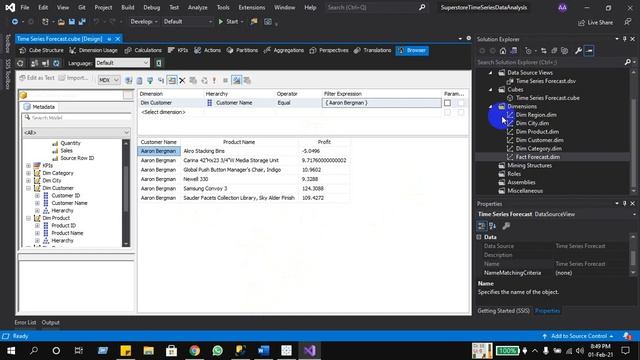Expand the Dim City node in Metadata
Viewport: 640px width, 360px height.
point(29,180)
